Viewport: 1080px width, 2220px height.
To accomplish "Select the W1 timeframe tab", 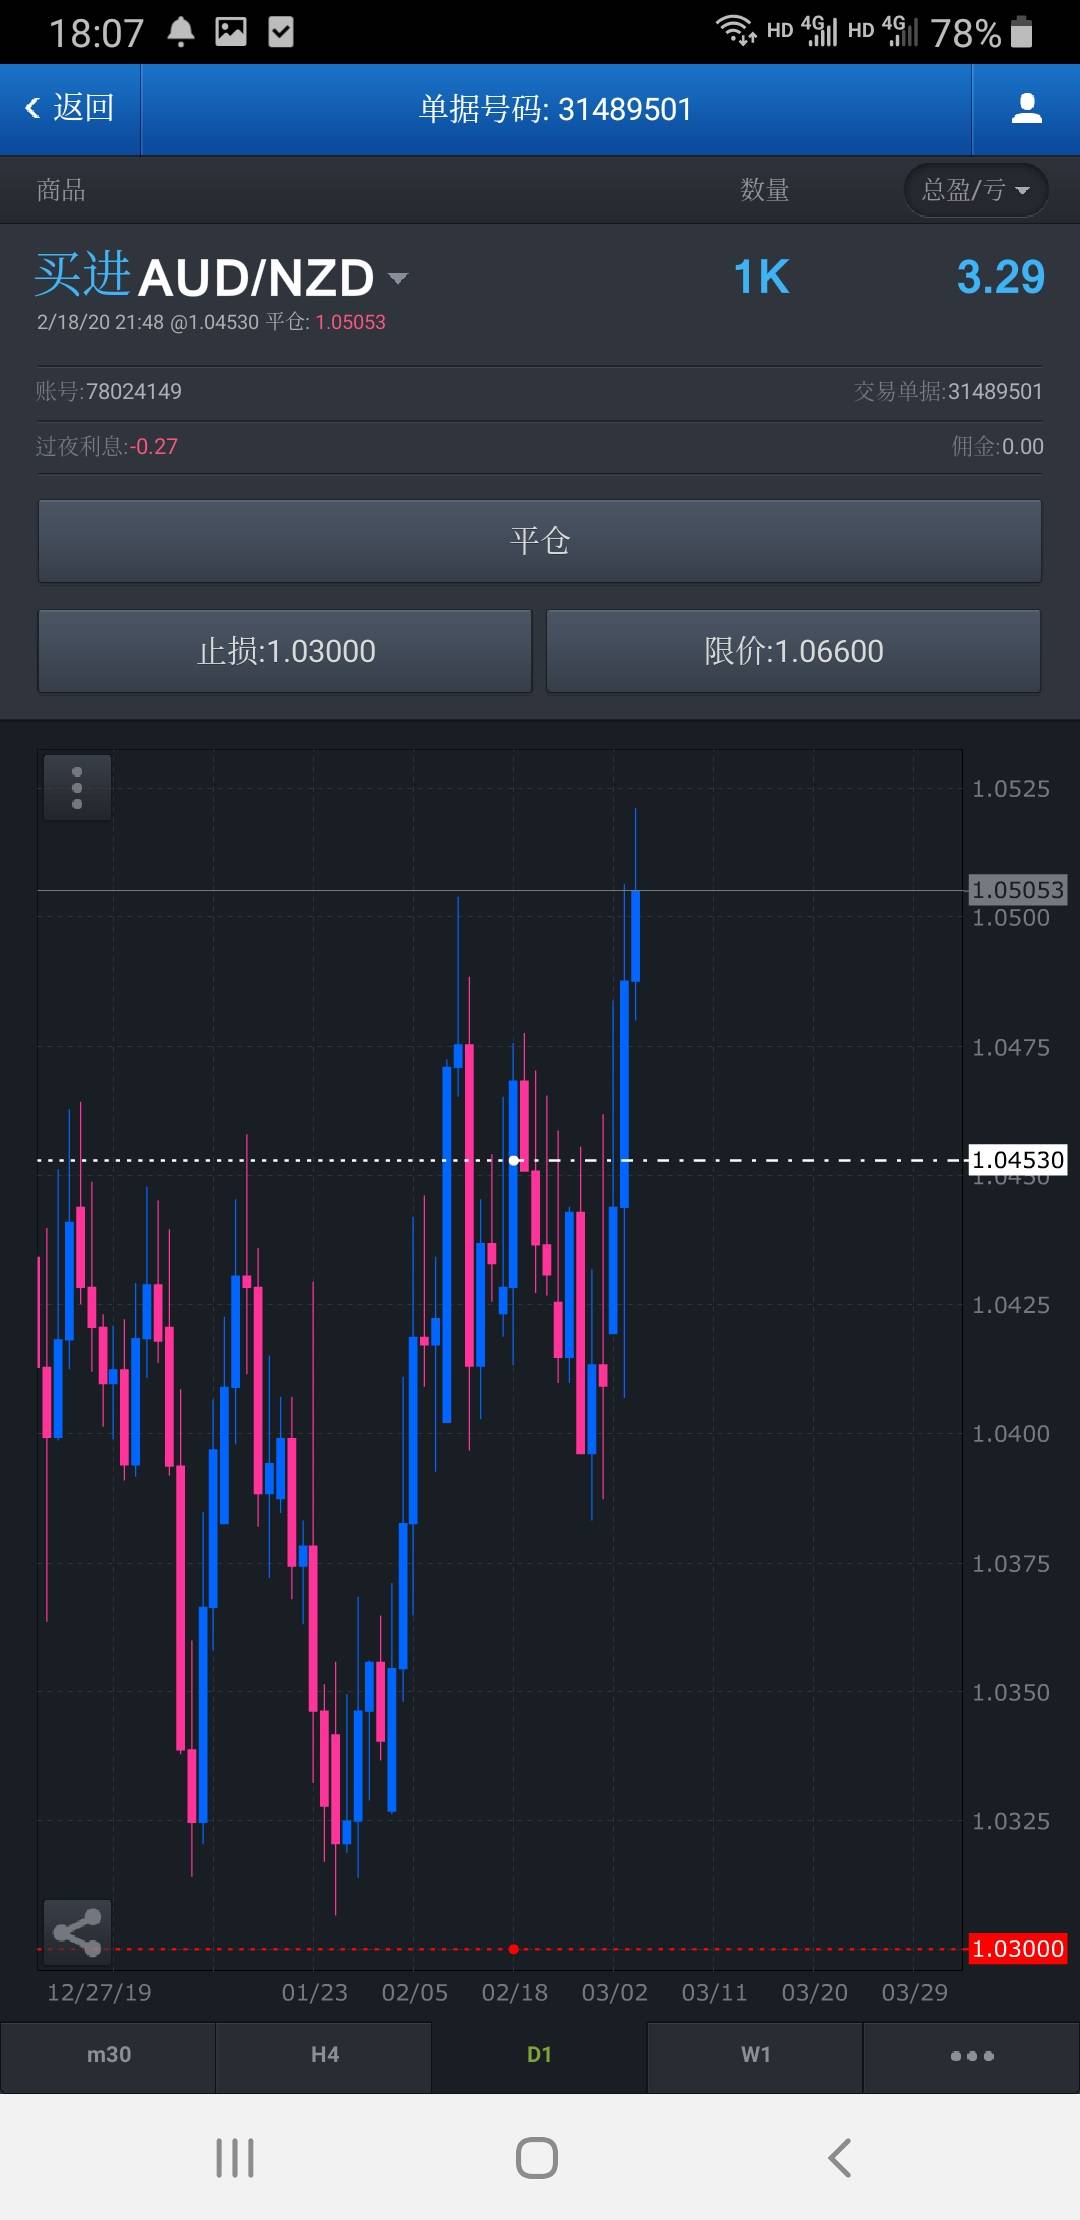I will point(756,2056).
